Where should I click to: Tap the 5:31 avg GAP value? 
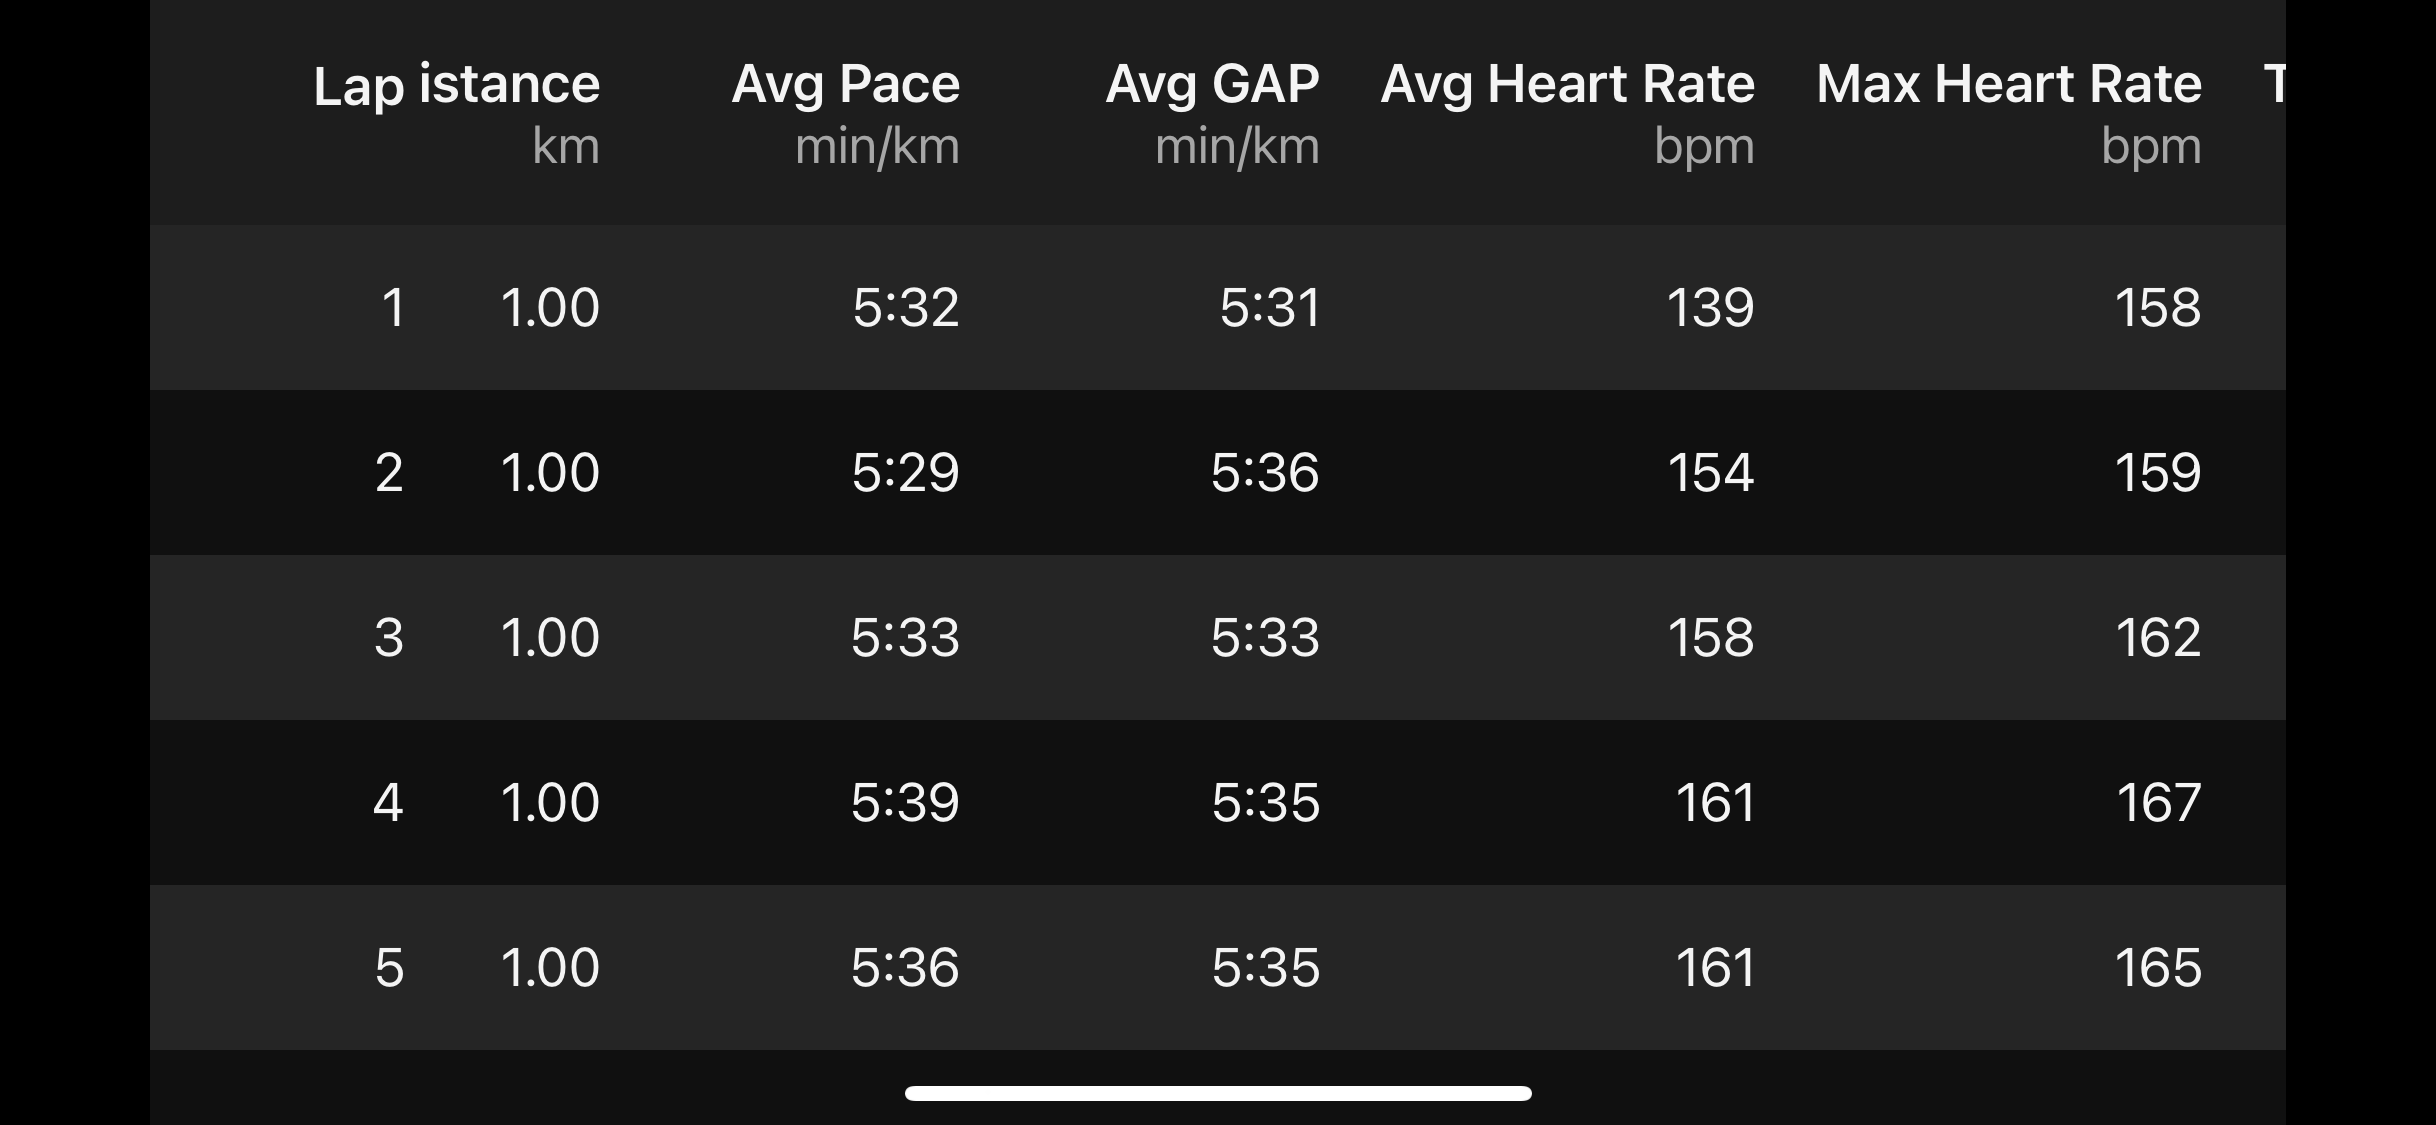1270,307
